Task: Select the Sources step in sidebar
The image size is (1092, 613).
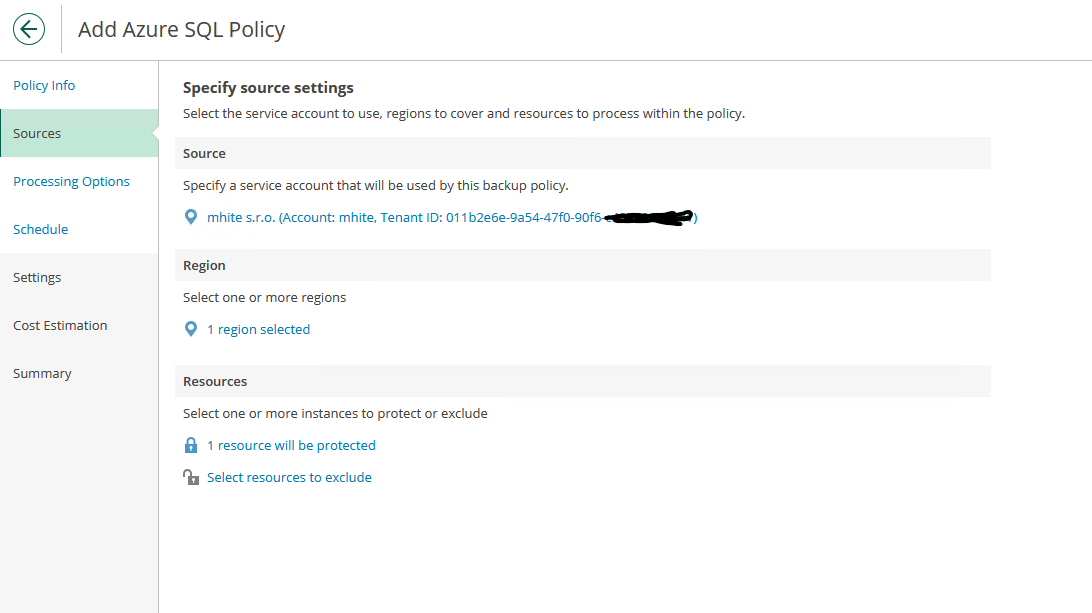Action: pyautogui.click(x=37, y=133)
